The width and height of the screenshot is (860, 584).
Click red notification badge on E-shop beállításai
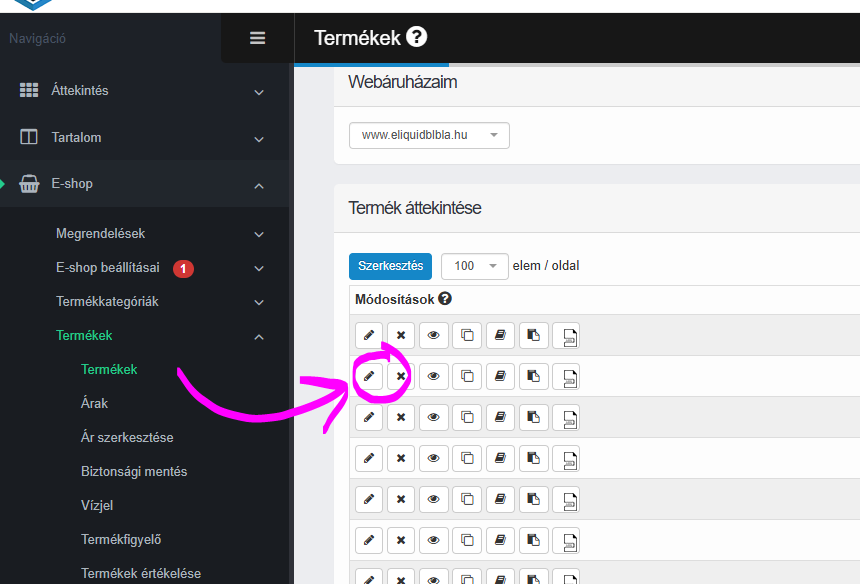[x=183, y=269]
